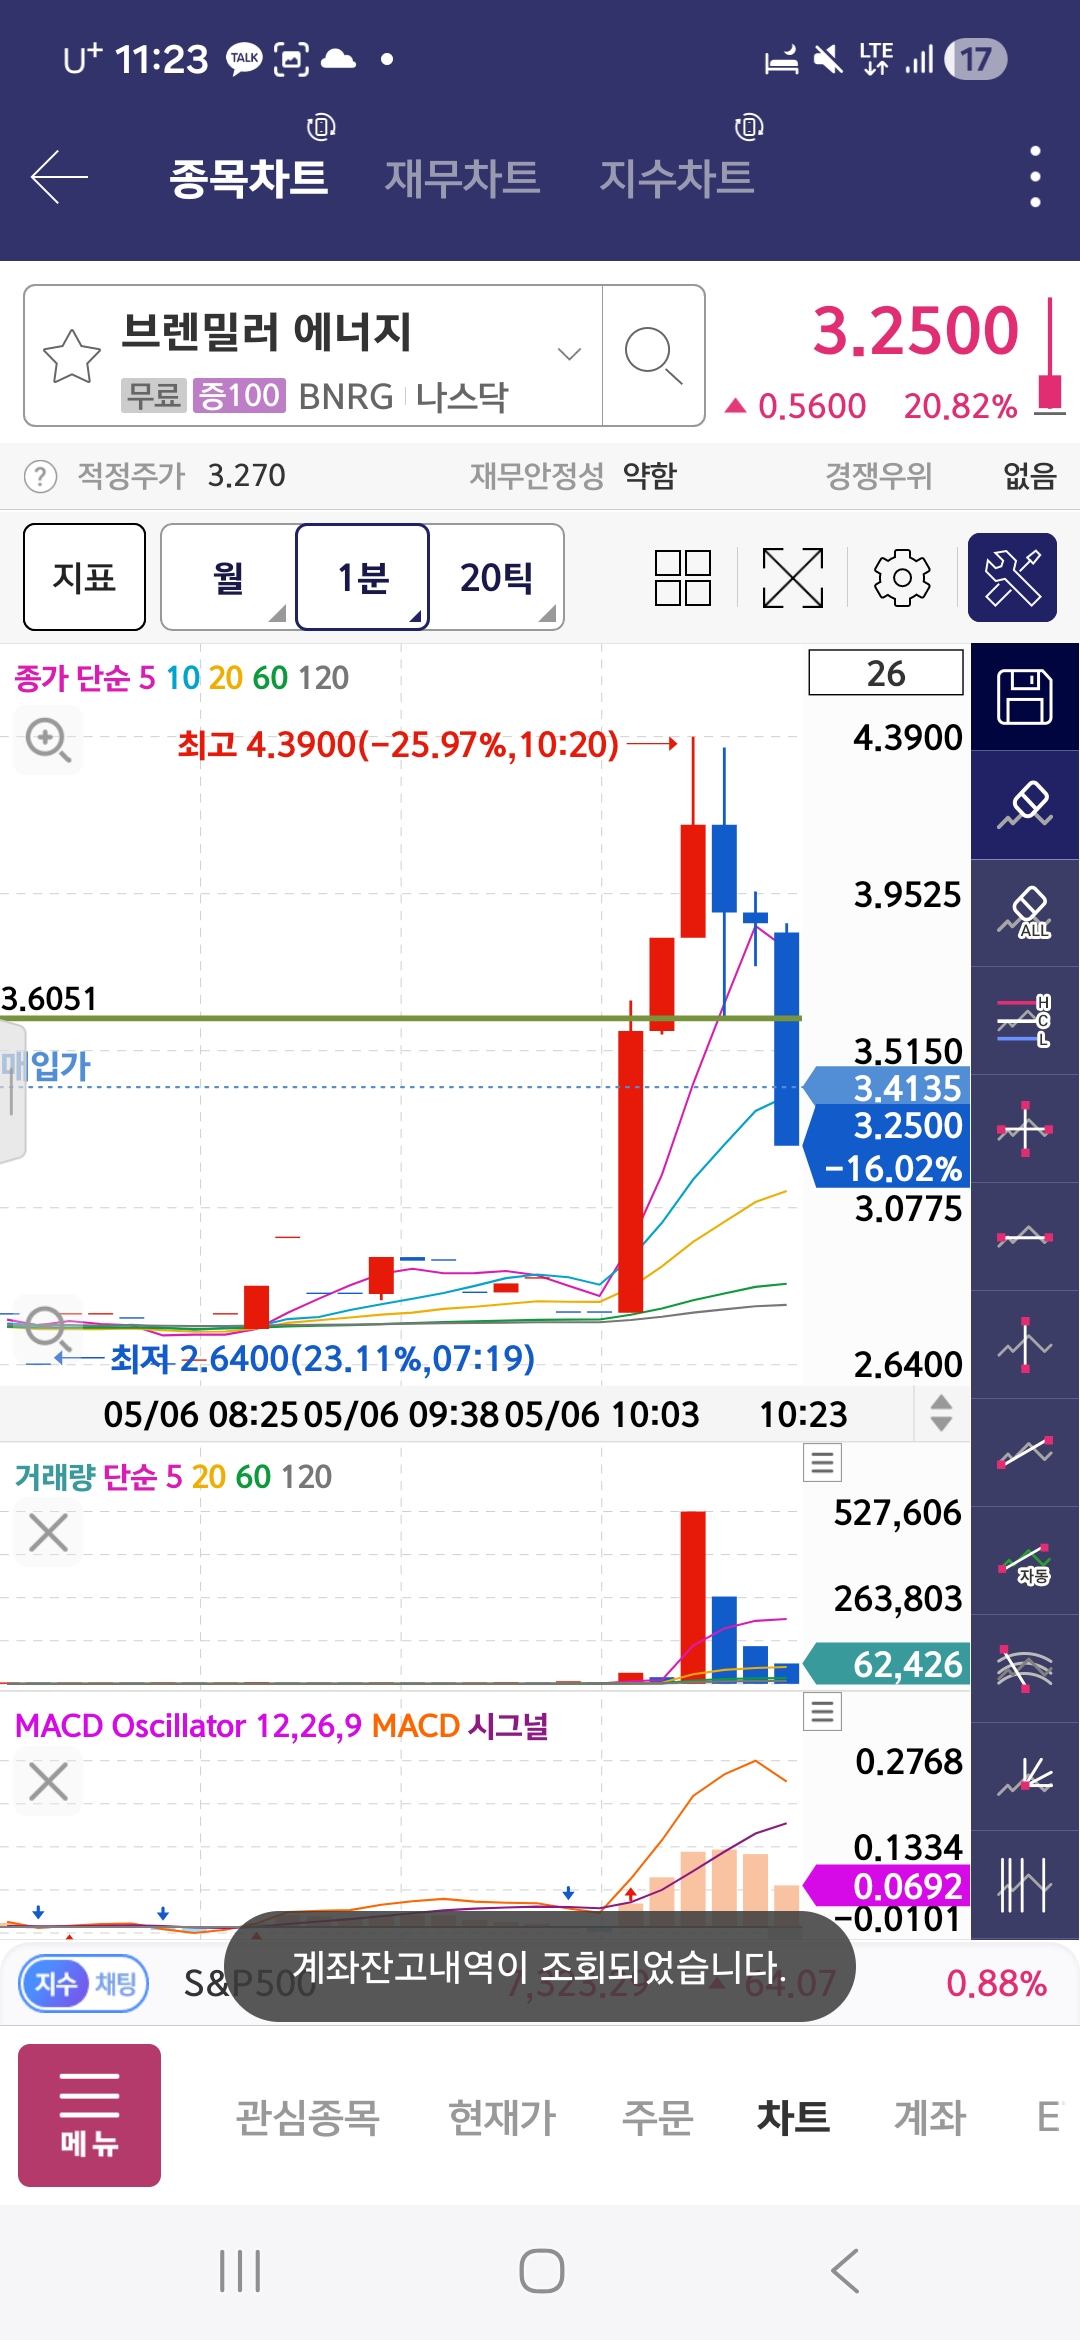Tap the 매입가 purchase price line label
The width and height of the screenshot is (1080, 2340).
(46, 1066)
